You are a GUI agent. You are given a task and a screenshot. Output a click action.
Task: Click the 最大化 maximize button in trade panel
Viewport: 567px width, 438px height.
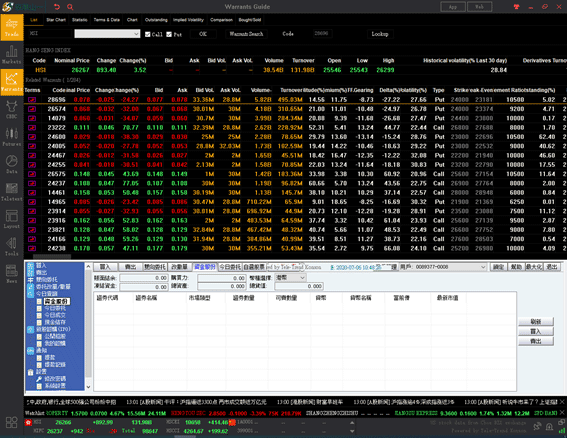point(534,267)
